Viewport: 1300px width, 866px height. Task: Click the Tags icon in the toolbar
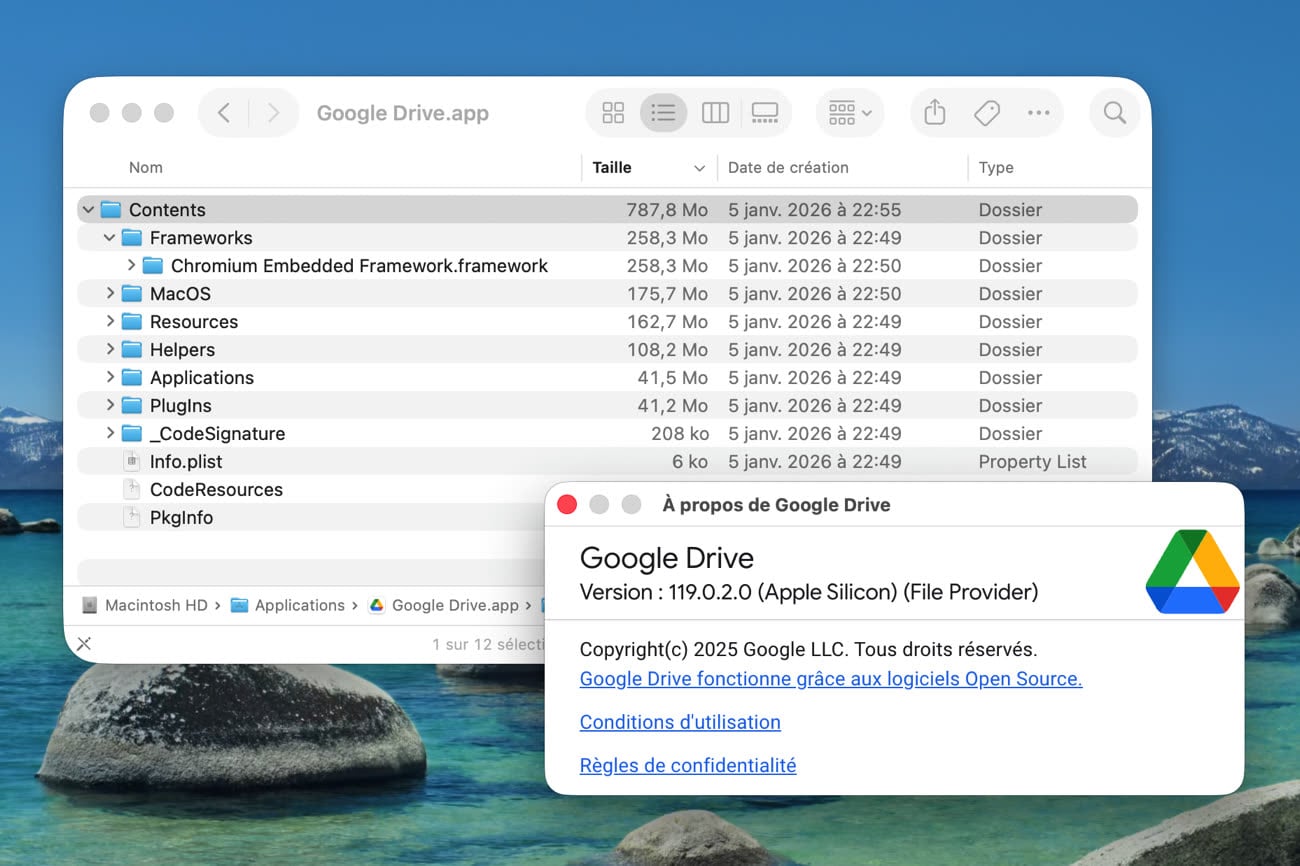(x=986, y=113)
